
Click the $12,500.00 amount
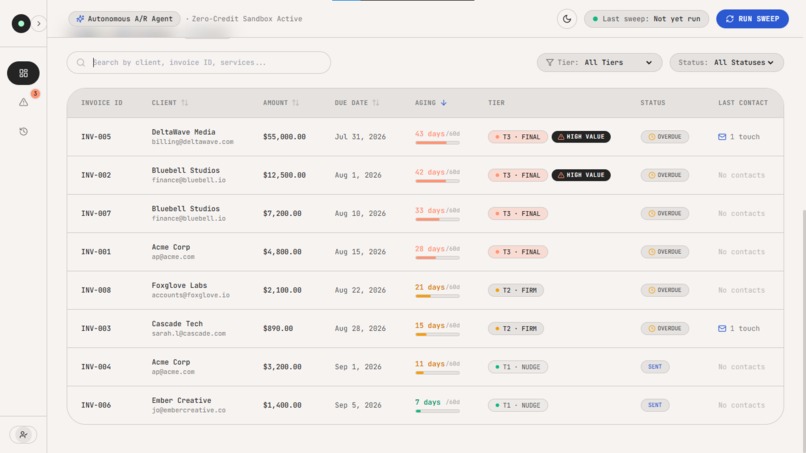[x=284, y=175]
